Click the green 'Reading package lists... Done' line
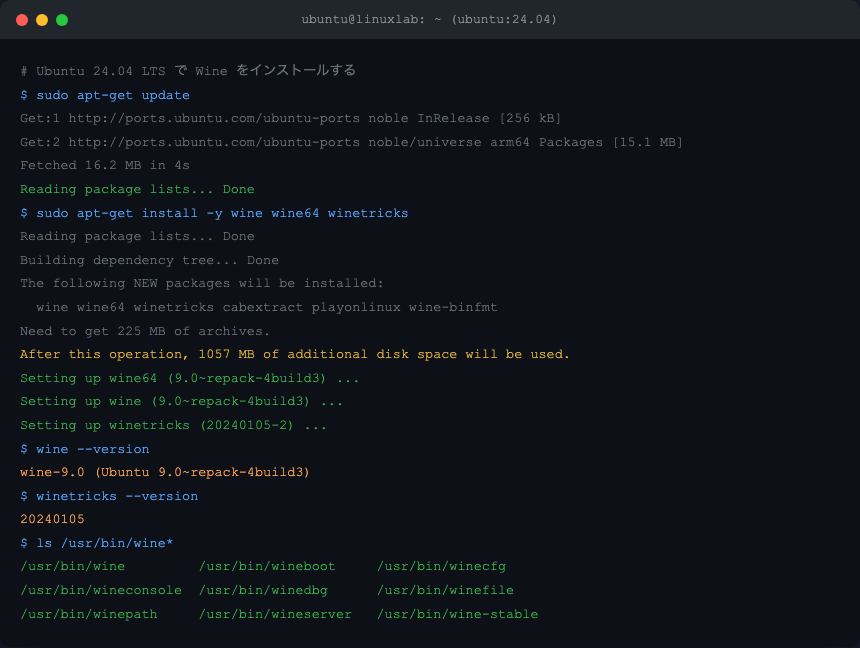This screenshot has width=860, height=648. [x=137, y=189]
